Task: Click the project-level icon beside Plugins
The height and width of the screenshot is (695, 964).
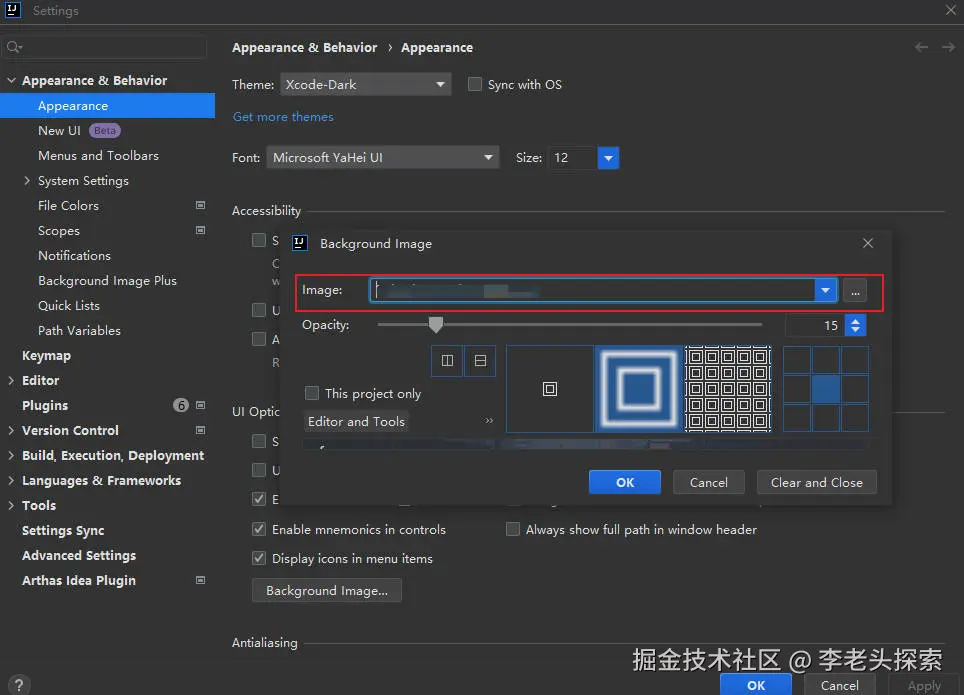Action: pyautogui.click(x=200, y=405)
